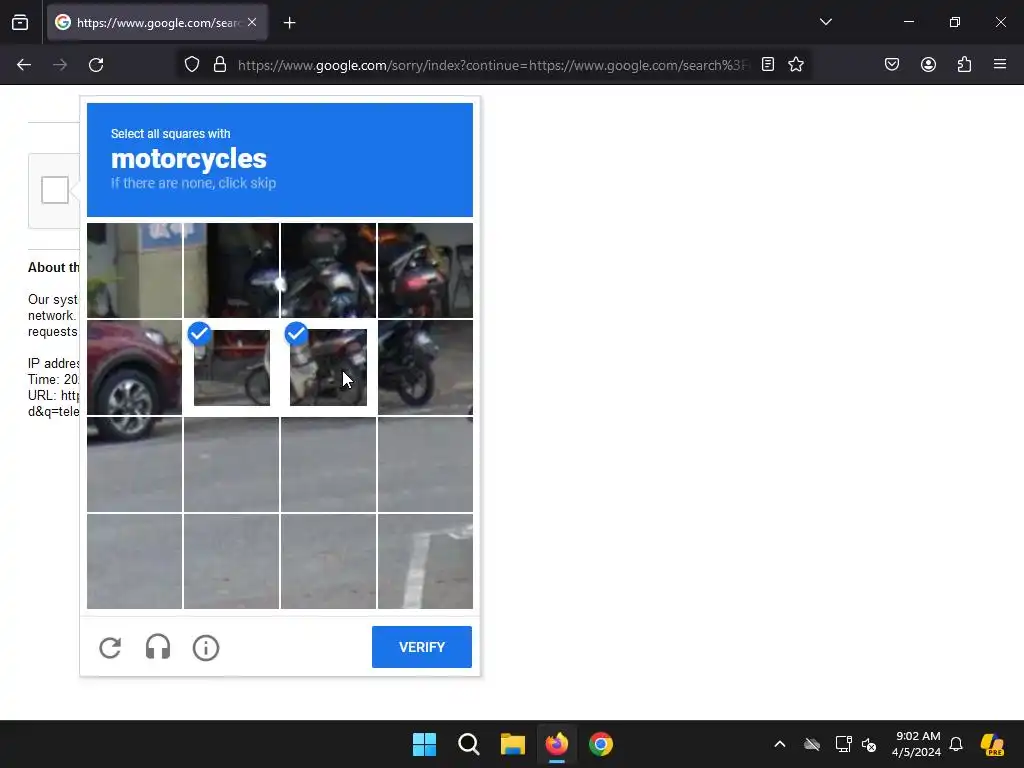Save page to Pocket
The image size is (1024, 768).
892,65
